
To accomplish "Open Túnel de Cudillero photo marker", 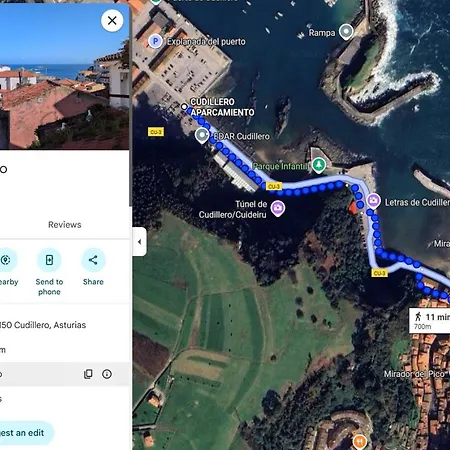I will 277,208.
